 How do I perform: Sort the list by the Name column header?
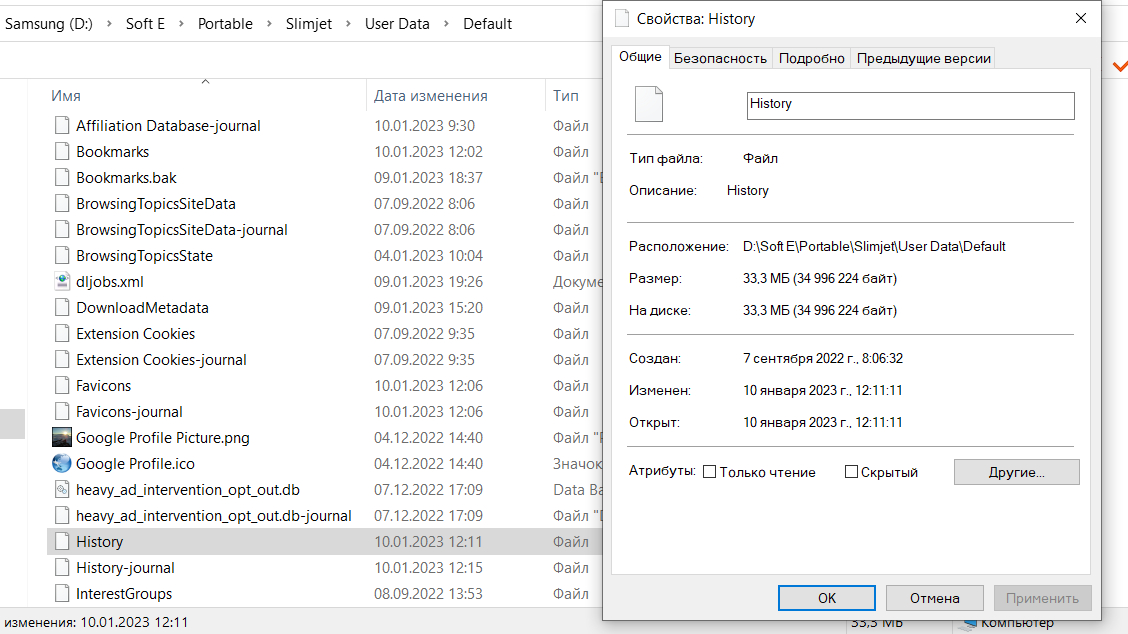(x=66, y=96)
